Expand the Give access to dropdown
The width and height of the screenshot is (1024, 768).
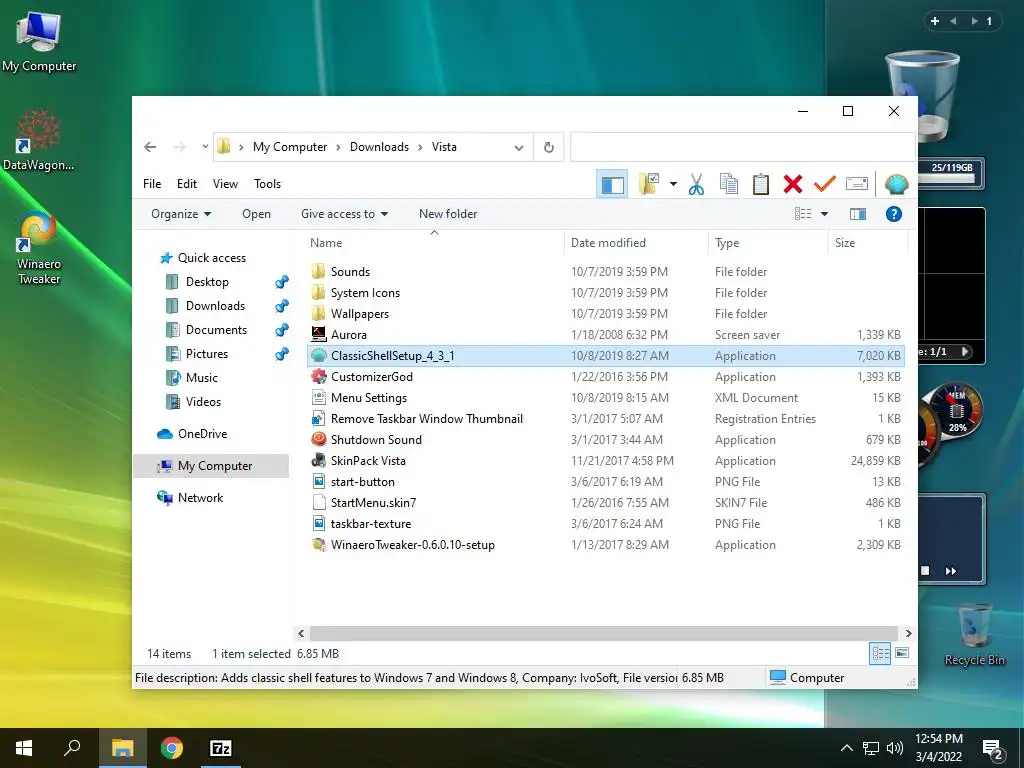[344, 214]
